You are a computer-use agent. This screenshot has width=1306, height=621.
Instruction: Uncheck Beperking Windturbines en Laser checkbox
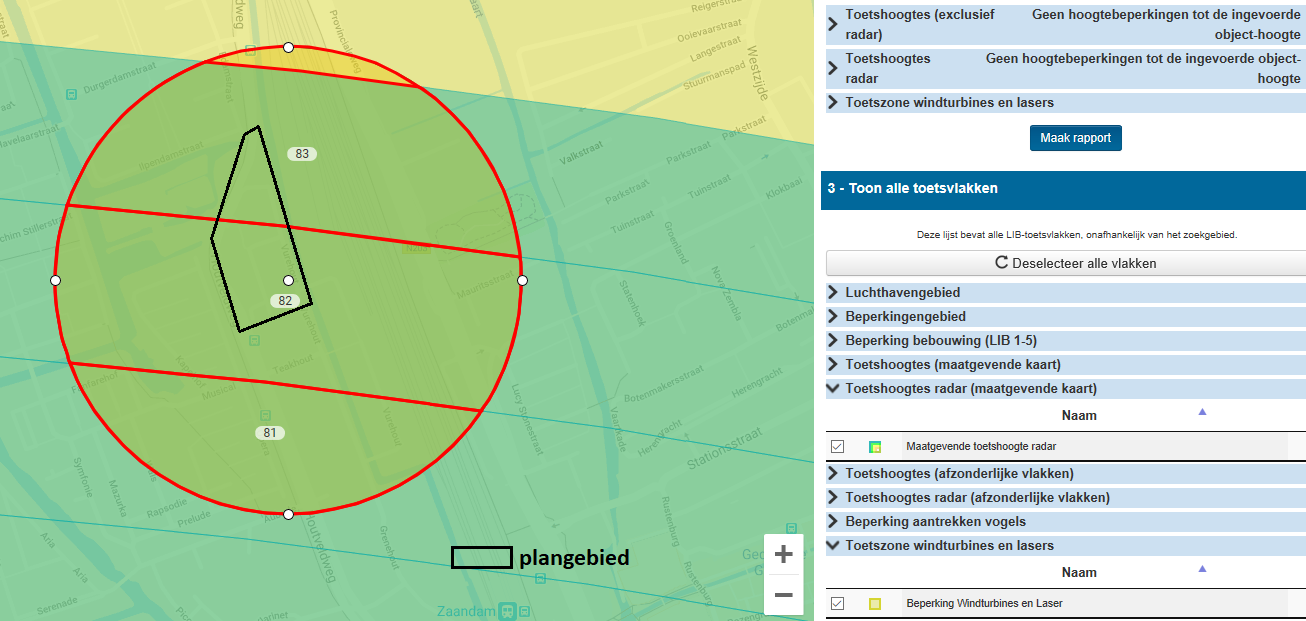[838, 604]
